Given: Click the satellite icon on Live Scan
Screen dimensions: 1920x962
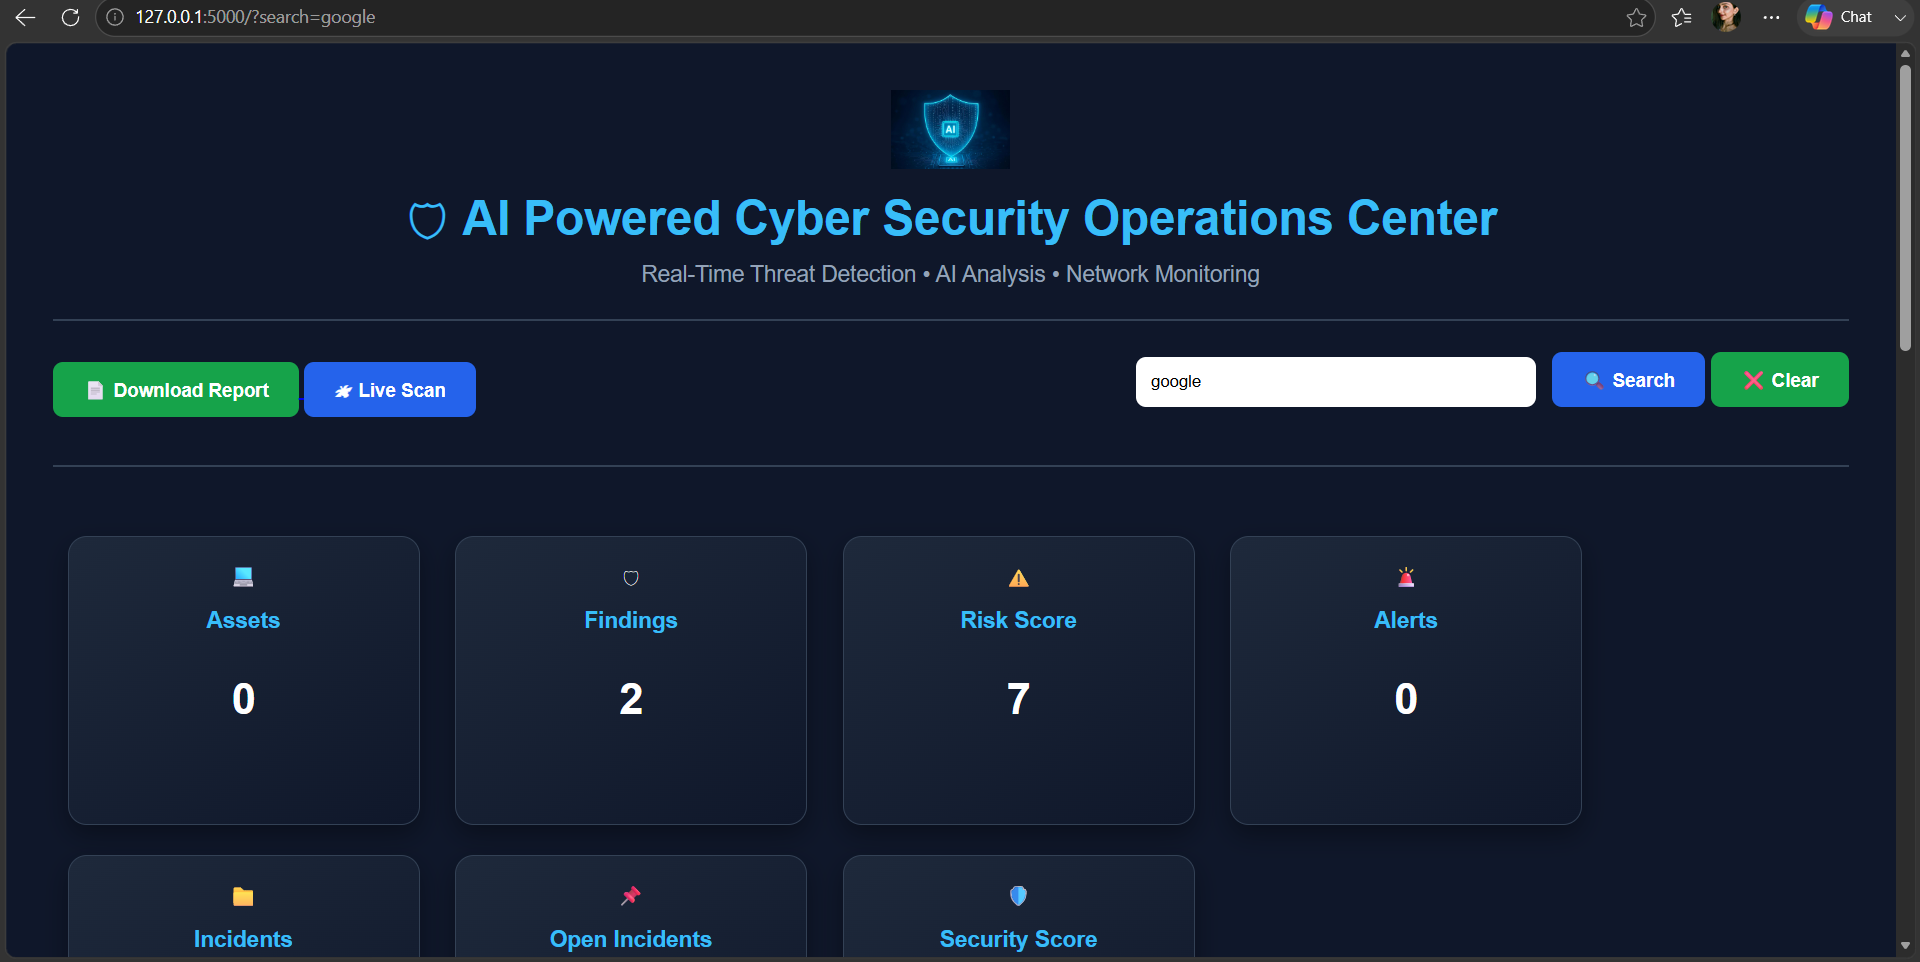Looking at the screenshot, I should 343,391.
